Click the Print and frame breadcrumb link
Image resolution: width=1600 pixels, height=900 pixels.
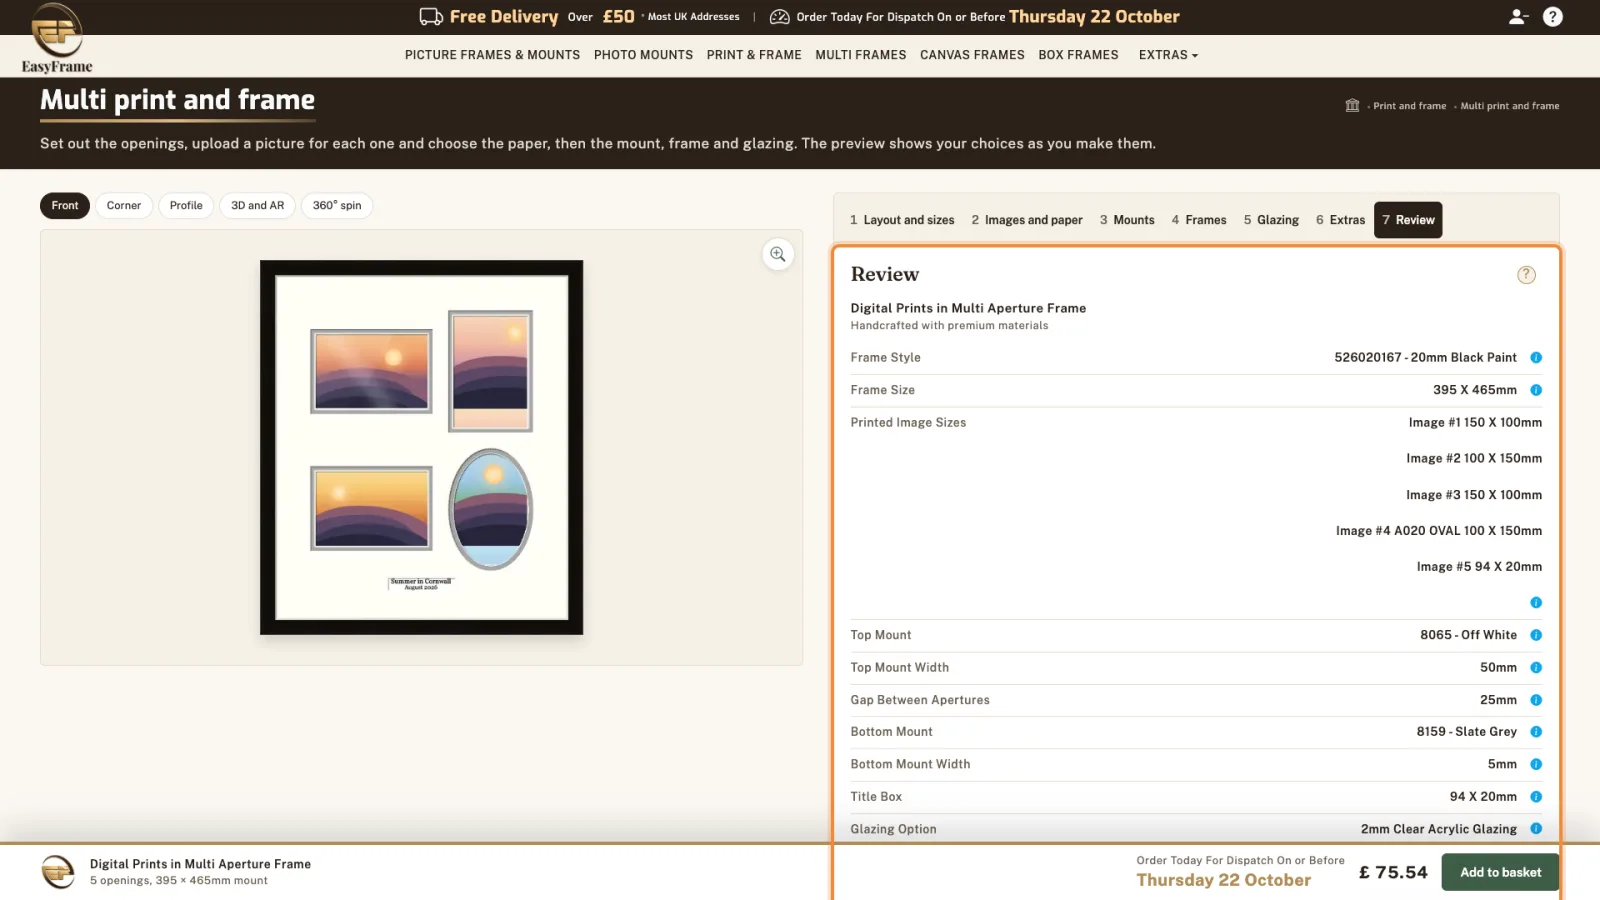(1409, 106)
